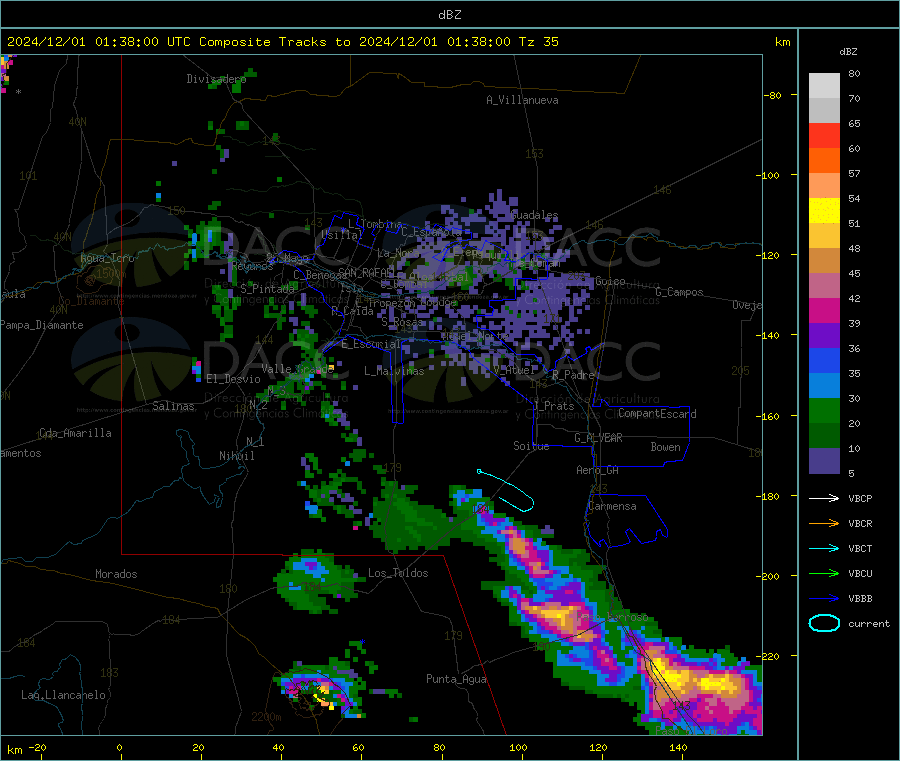Click the cyan VBCT arrow legend icon
Viewport: 900px width, 761px height.
(x=824, y=549)
